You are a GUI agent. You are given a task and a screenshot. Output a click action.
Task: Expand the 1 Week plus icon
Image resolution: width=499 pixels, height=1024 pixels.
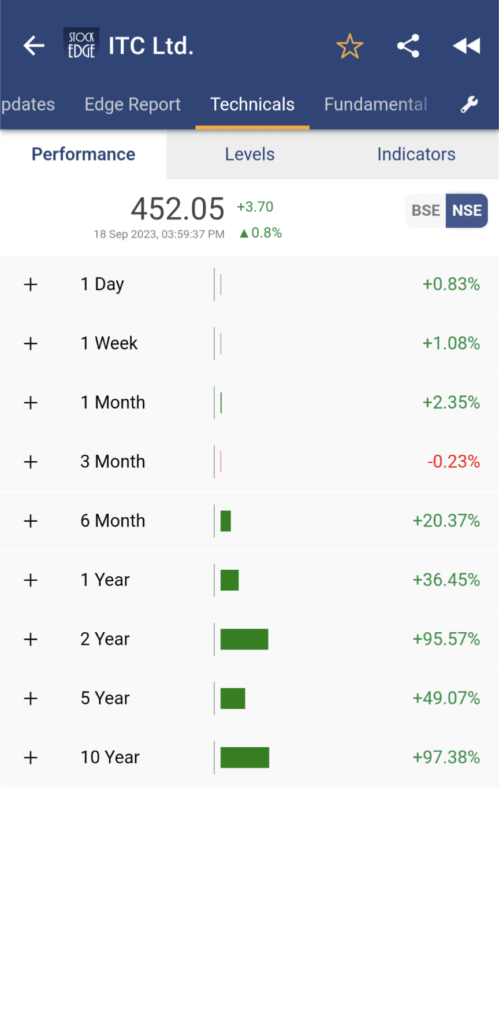click(31, 344)
